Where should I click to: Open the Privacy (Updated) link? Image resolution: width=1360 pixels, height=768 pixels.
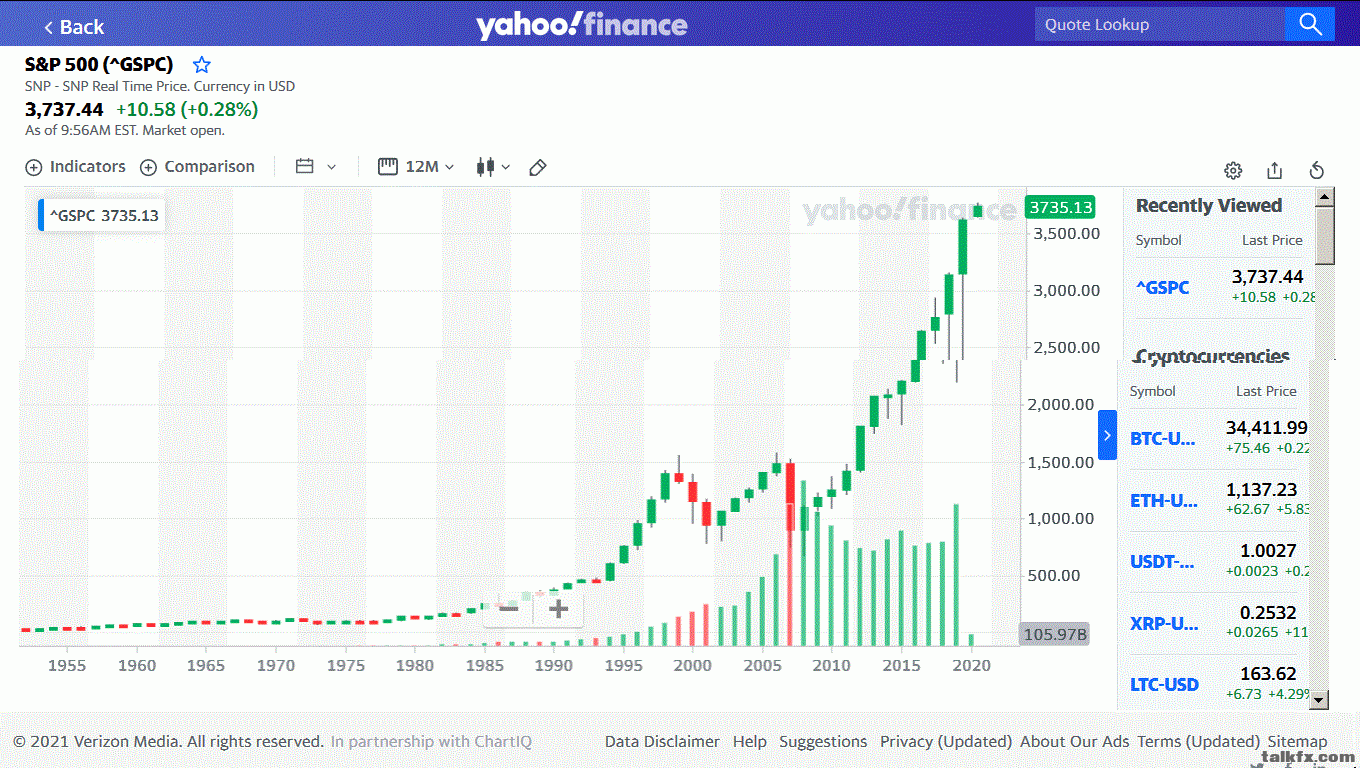pos(946,742)
